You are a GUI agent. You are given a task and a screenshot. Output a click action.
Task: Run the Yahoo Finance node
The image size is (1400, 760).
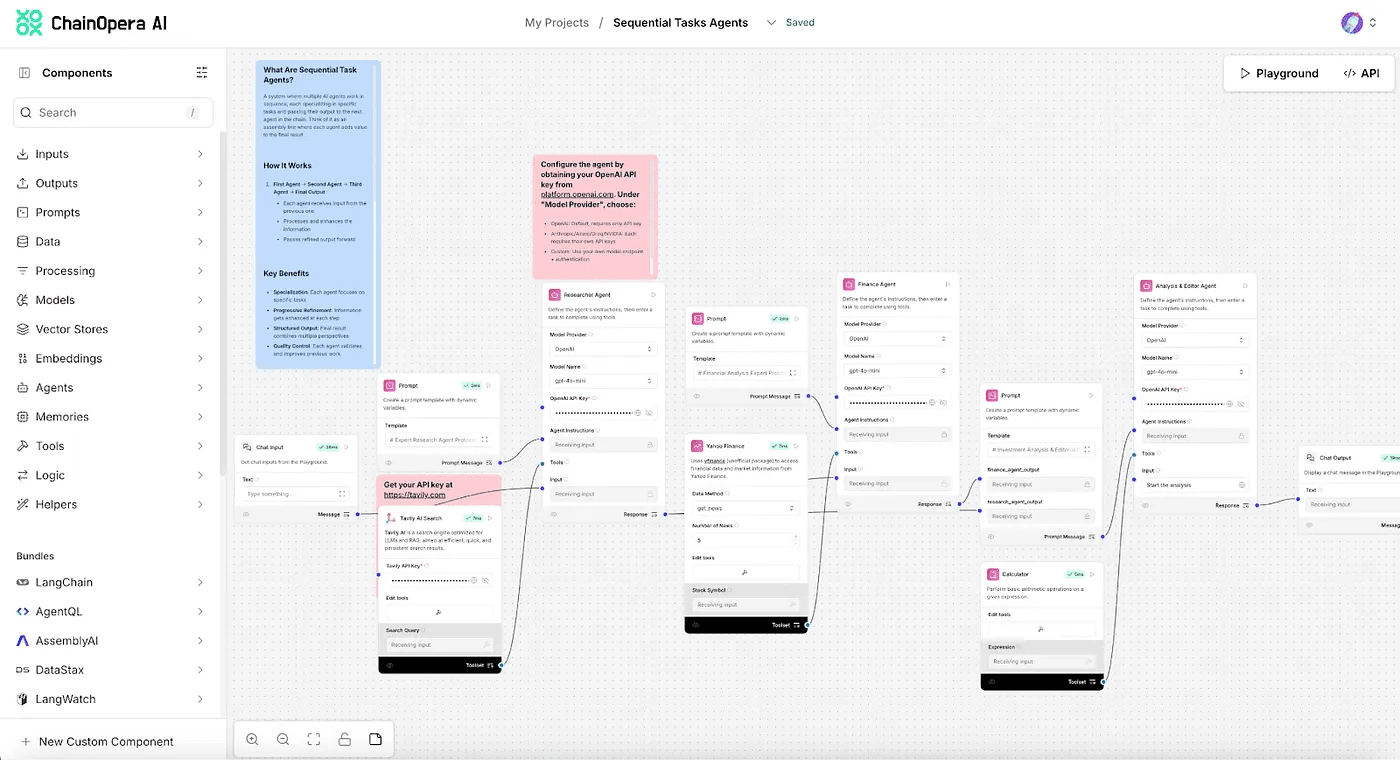point(798,446)
